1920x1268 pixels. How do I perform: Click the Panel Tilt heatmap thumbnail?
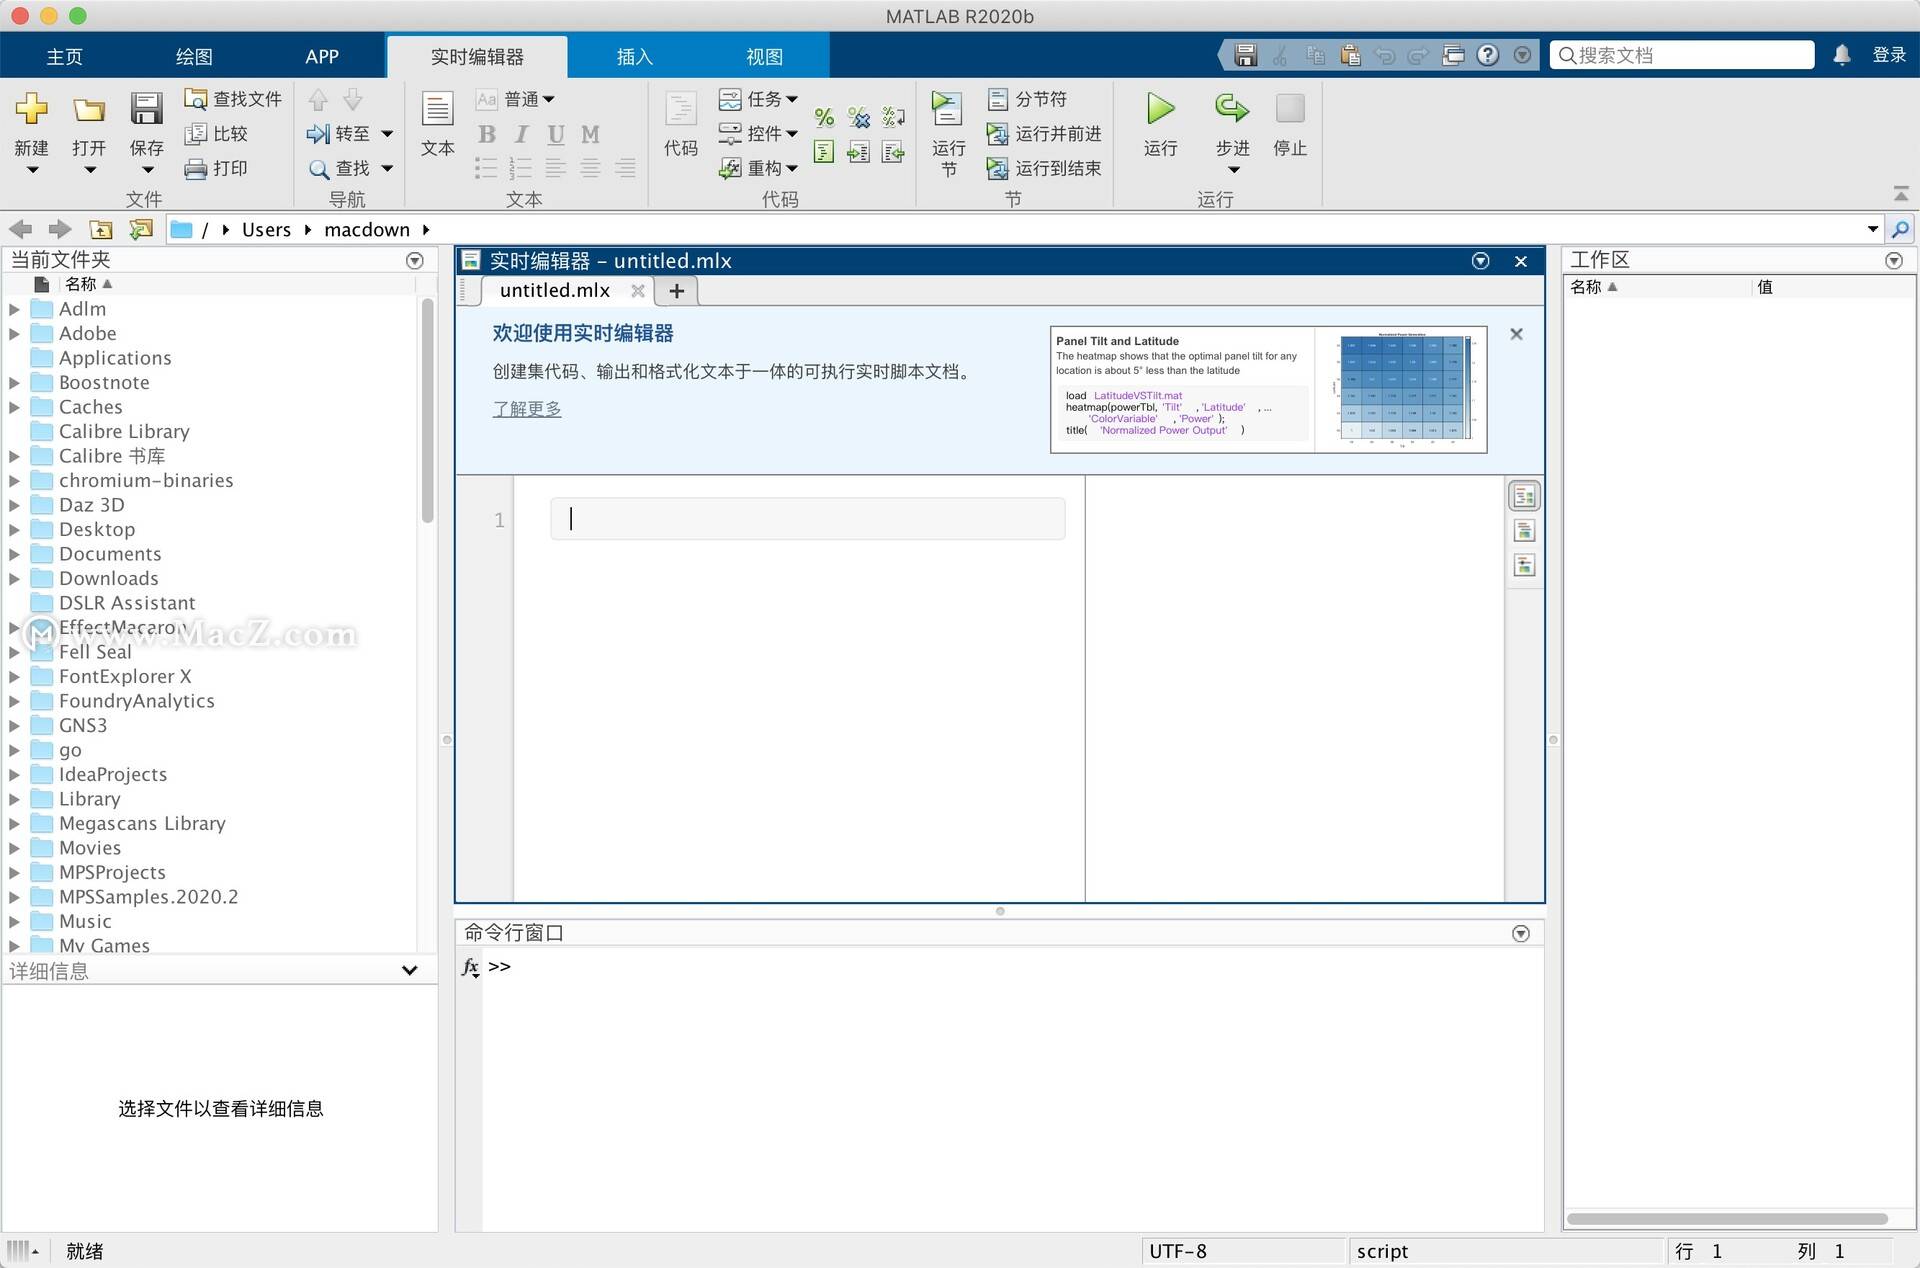[x=1400, y=389]
